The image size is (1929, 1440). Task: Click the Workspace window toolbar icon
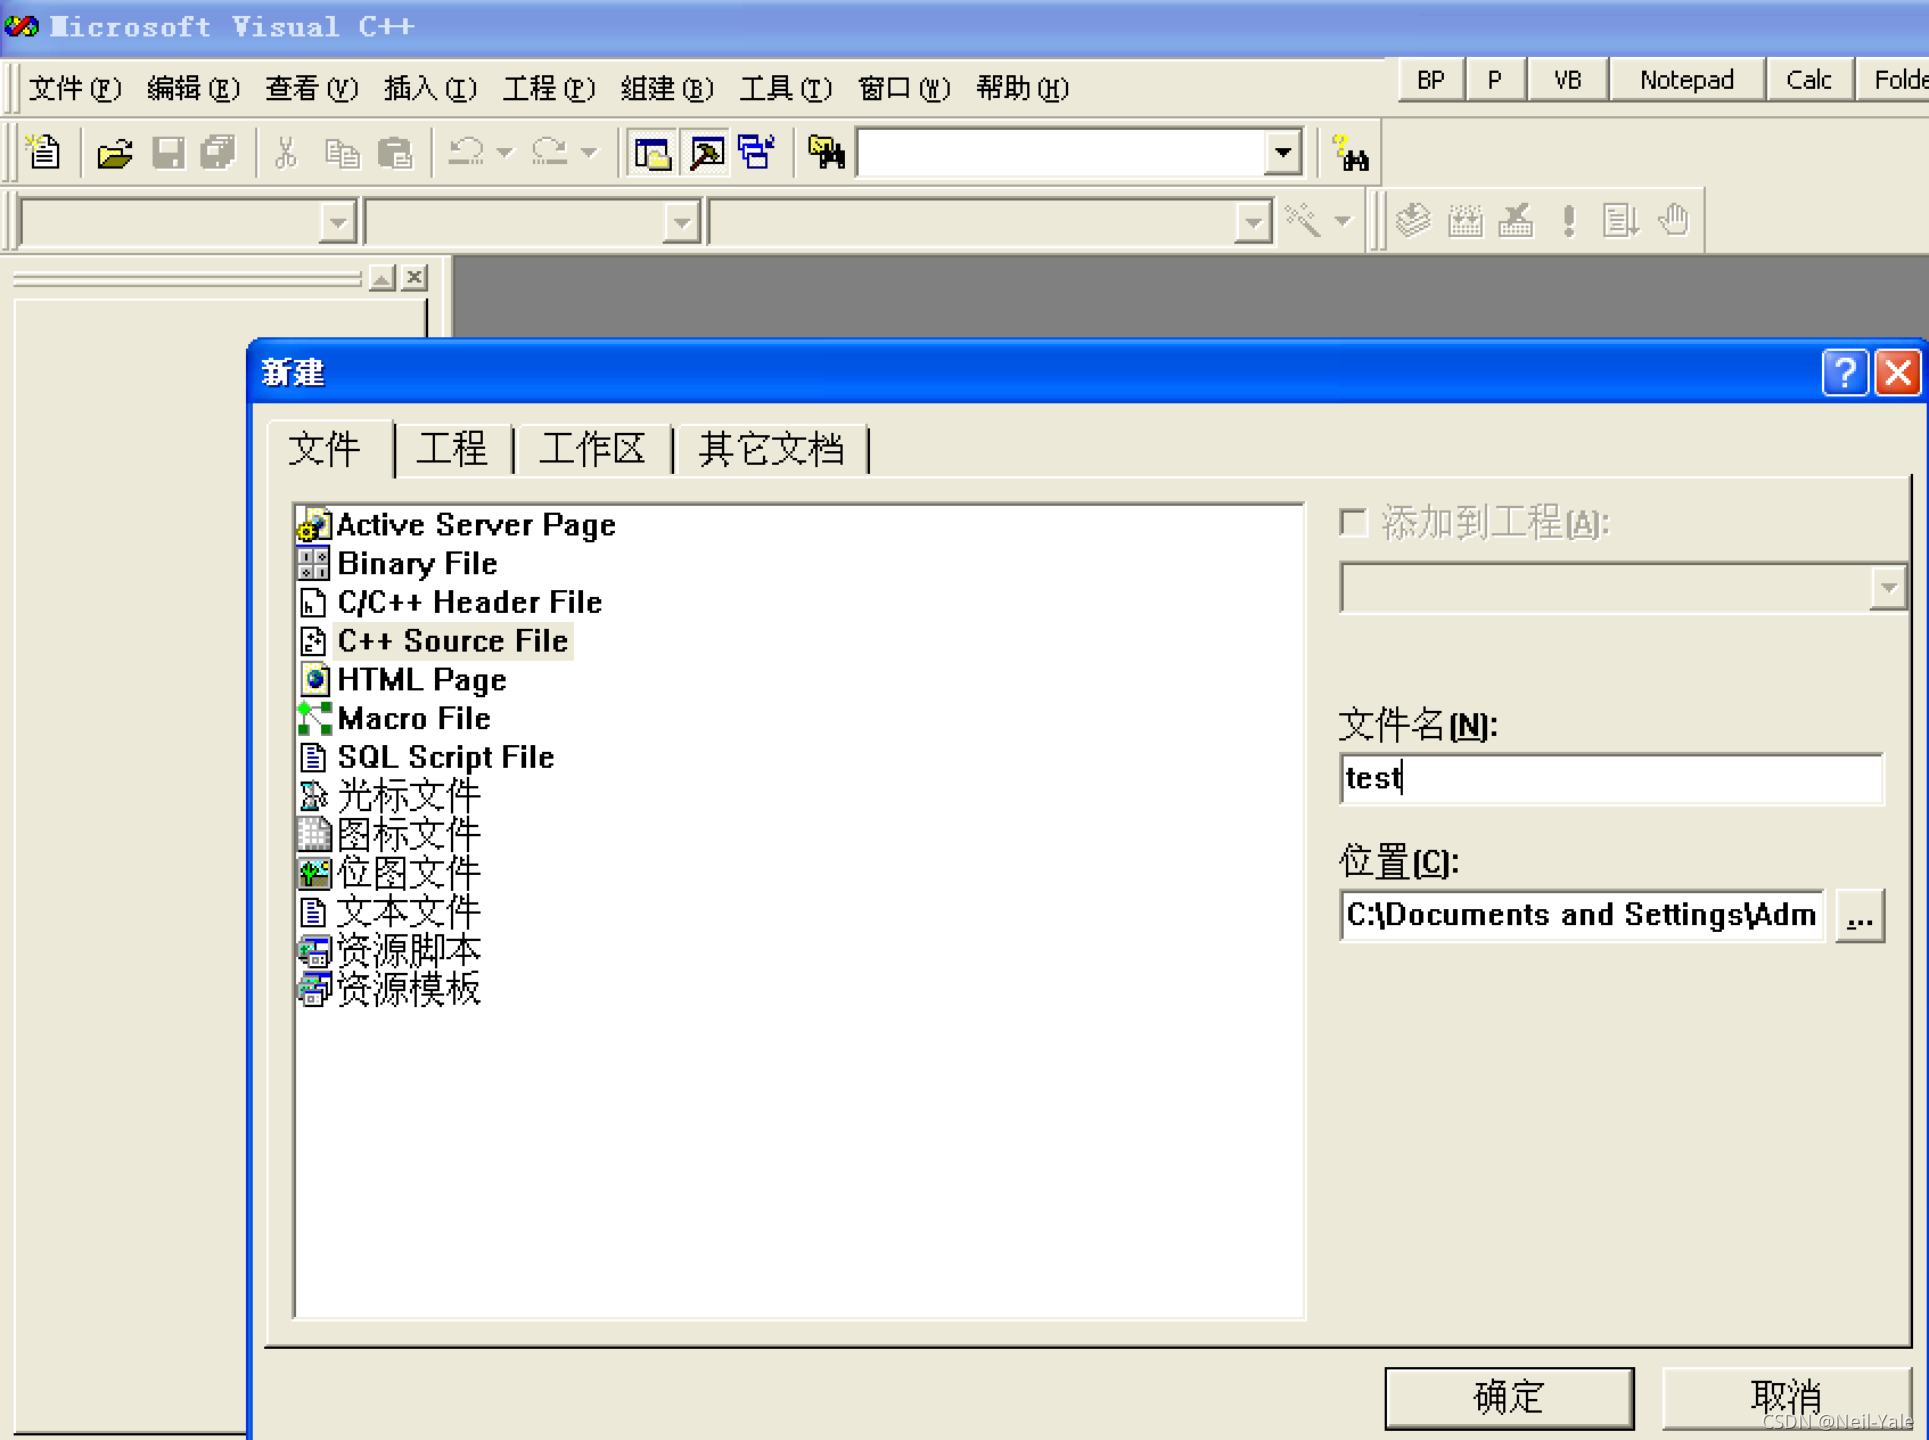(x=652, y=153)
